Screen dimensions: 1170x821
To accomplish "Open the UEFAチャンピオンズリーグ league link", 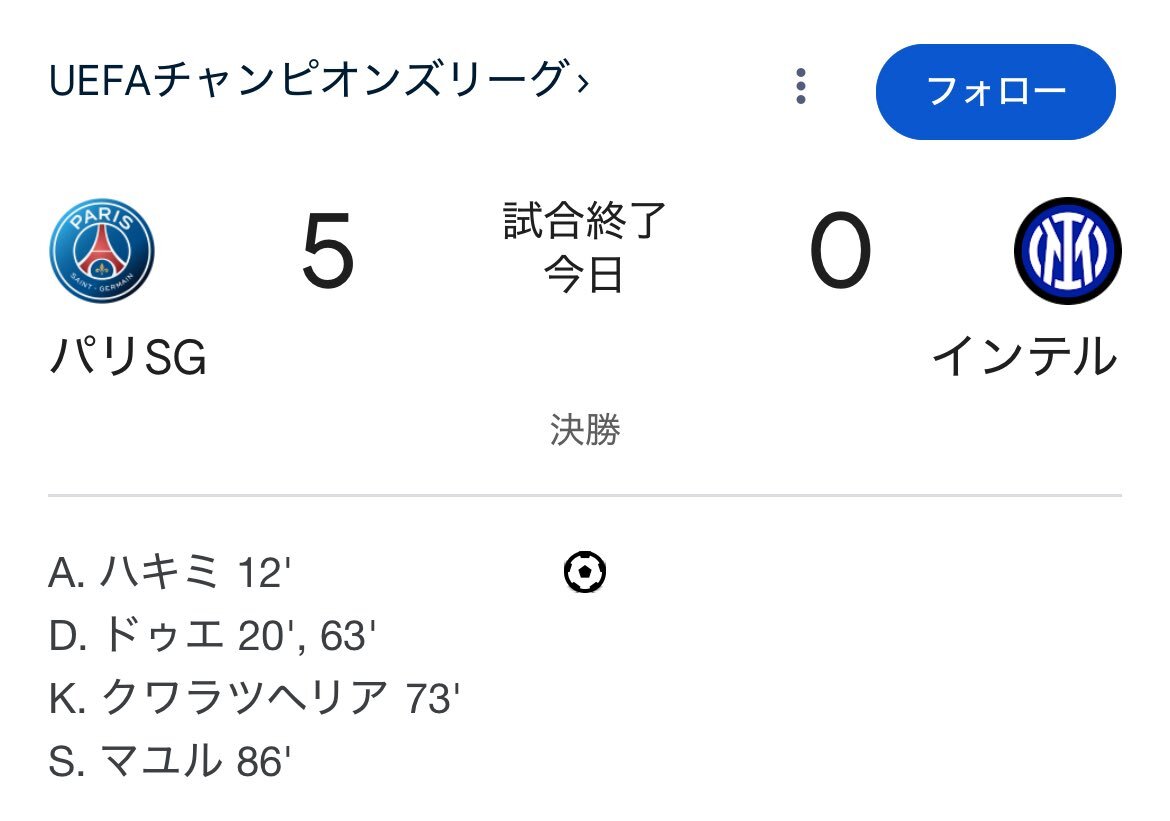I will coord(308,81).
